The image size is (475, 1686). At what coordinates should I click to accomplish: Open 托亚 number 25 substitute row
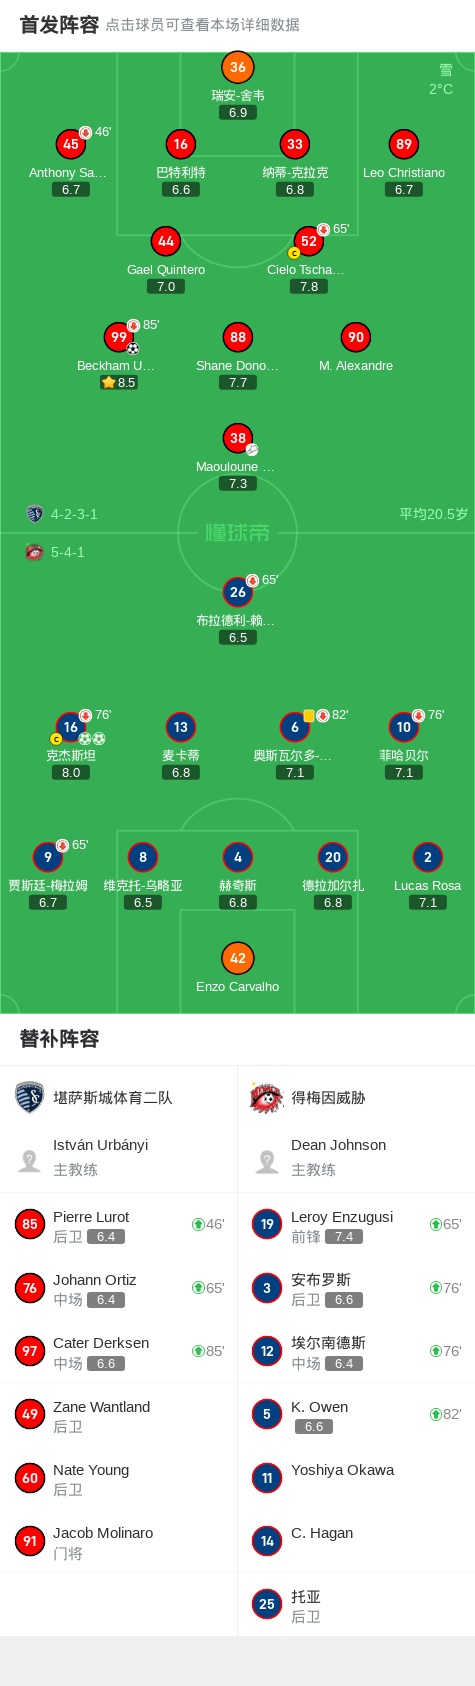tap(356, 1604)
